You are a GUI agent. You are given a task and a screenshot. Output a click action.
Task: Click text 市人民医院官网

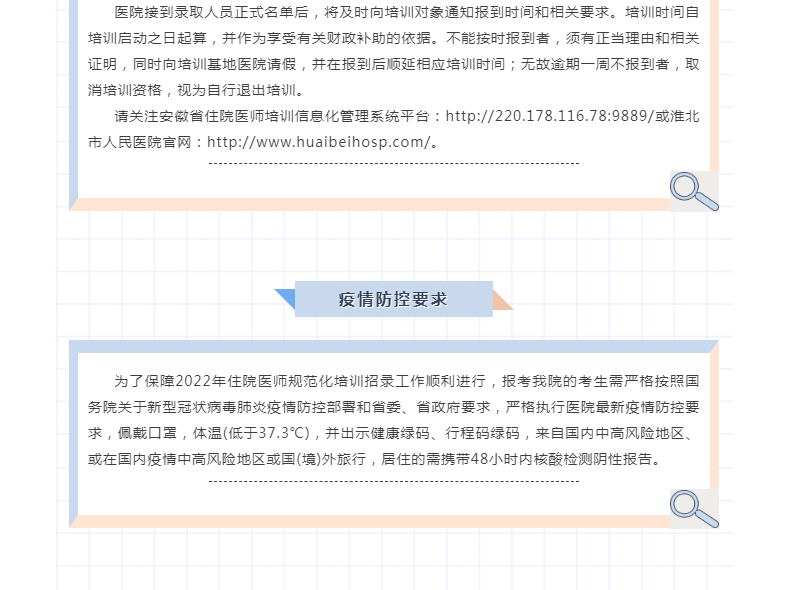(x=140, y=142)
